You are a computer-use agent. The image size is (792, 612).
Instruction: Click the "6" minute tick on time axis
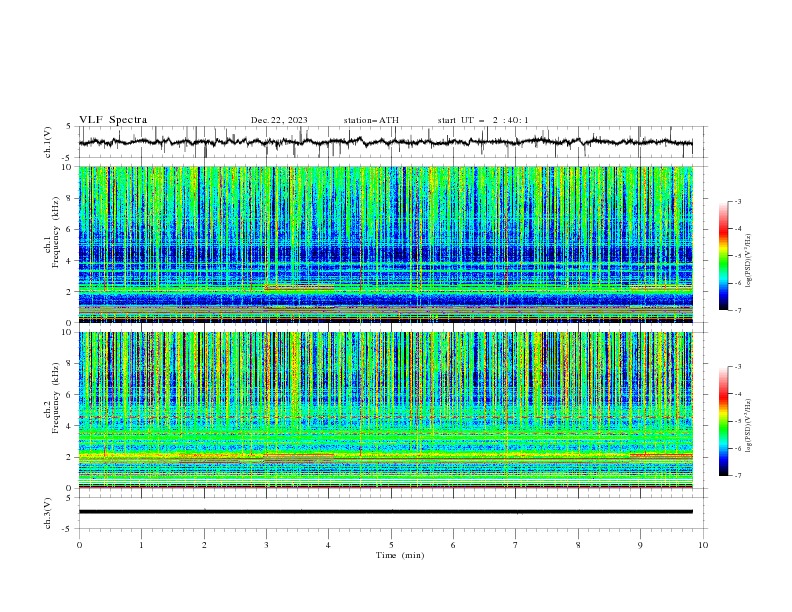(x=453, y=545)
